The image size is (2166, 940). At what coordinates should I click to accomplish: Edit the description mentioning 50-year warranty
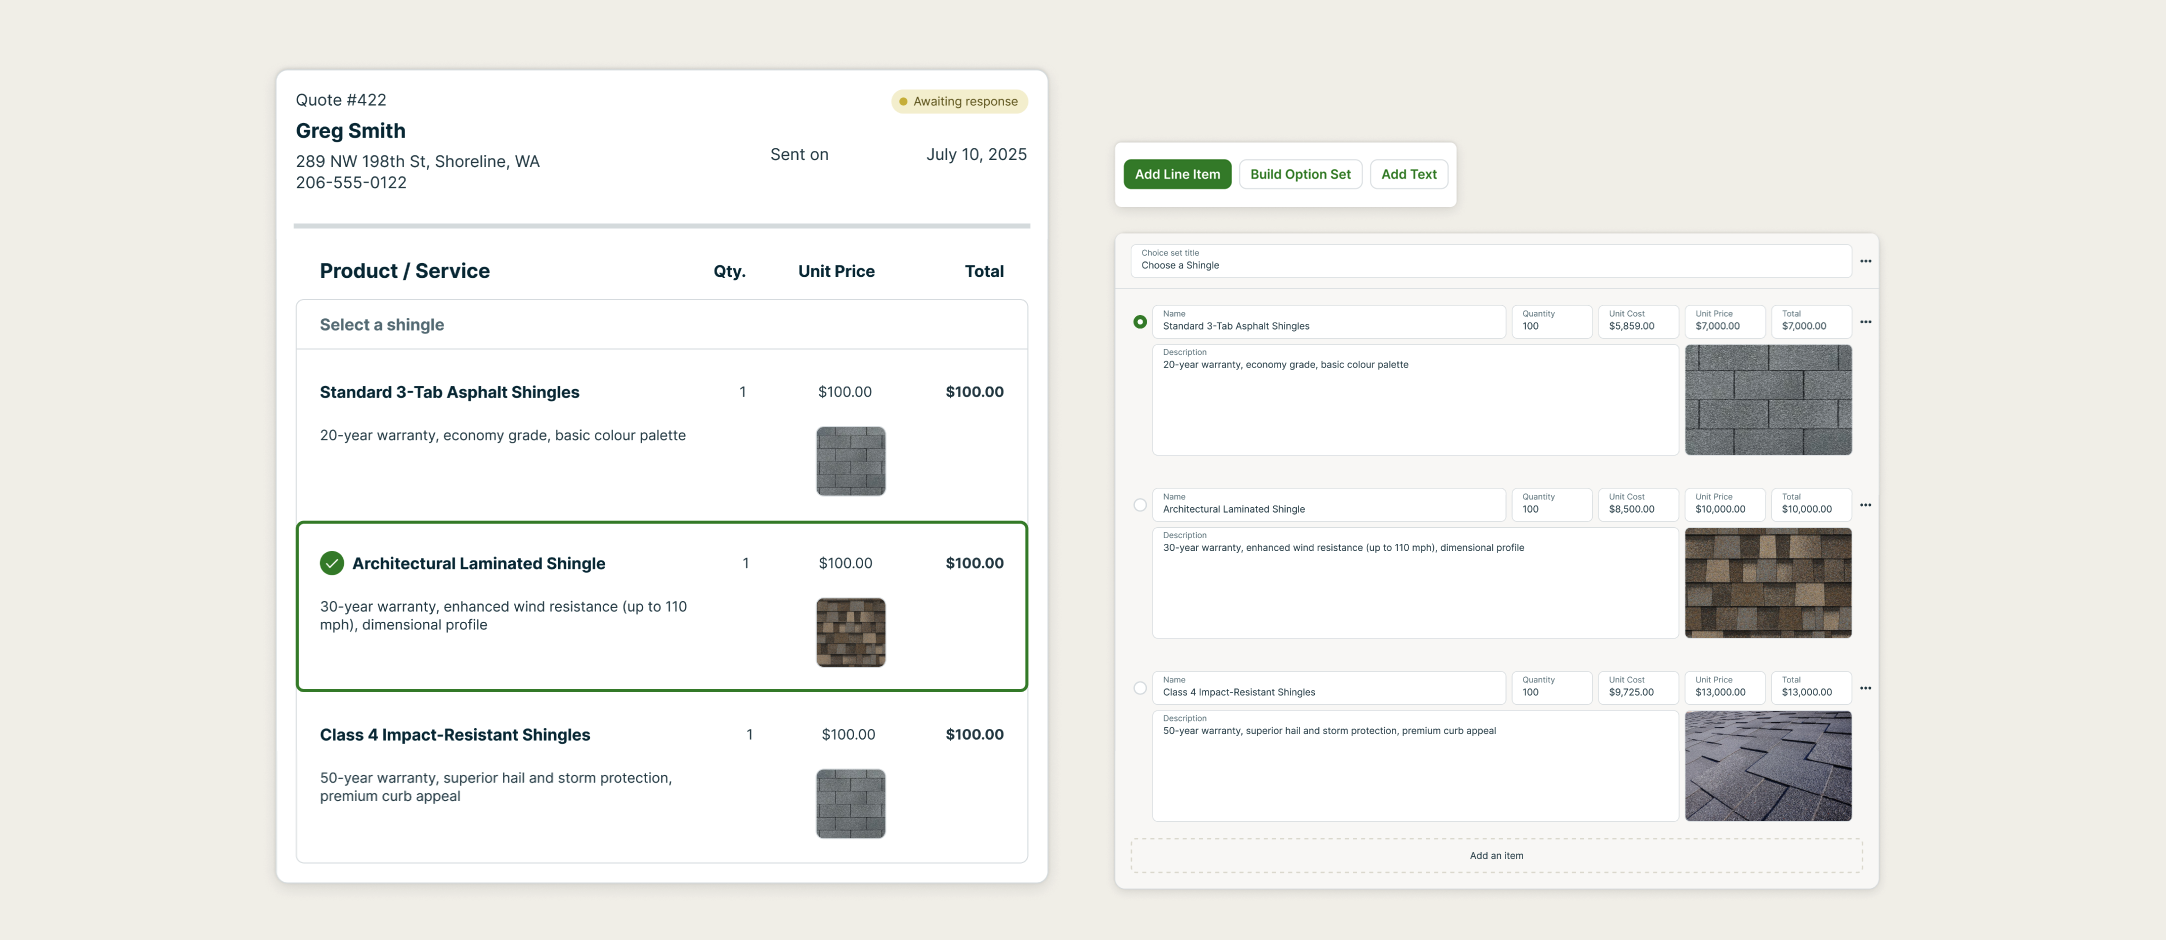pyautogui.click(x=1415, y=766)
